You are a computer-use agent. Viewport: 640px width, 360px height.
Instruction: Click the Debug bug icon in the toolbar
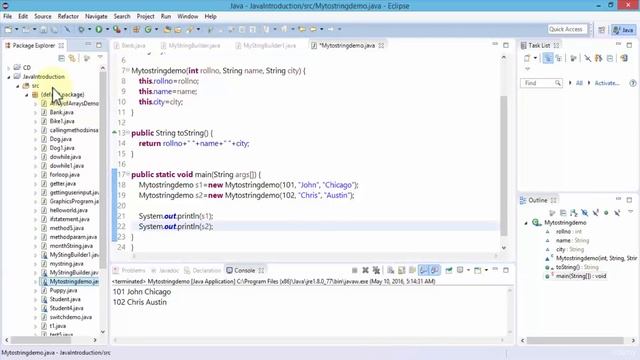(x=81, y=29)
